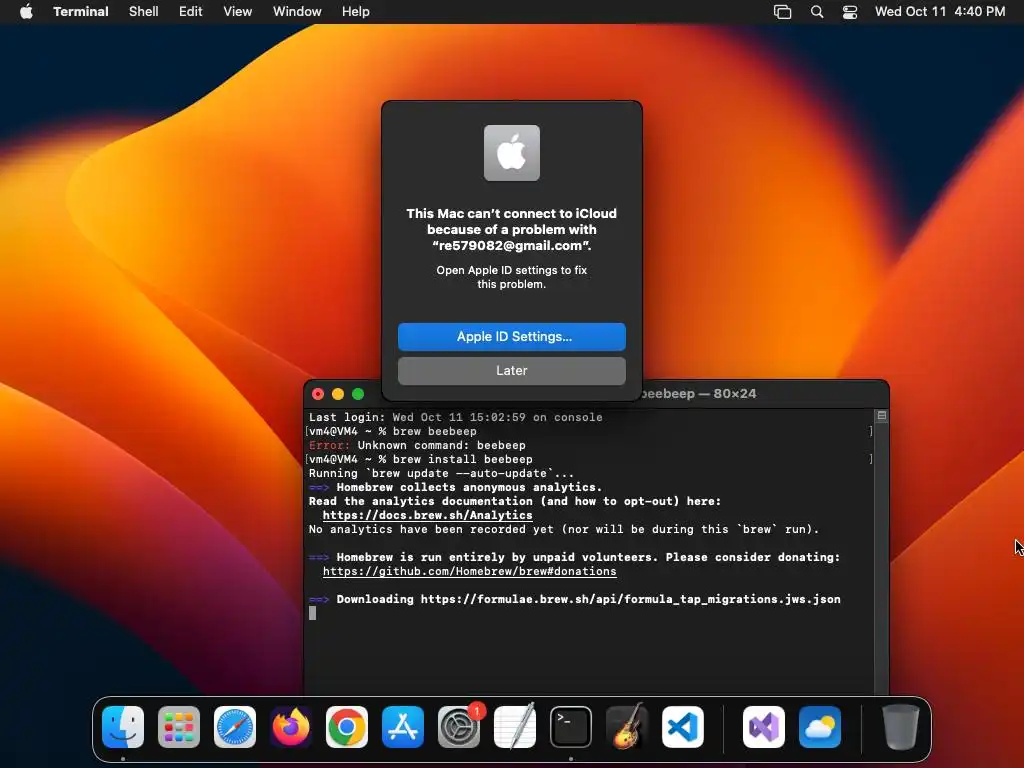Open Google Chrome in the dock
Viewport: 1024px width, 768px height.
pos(347,727)
